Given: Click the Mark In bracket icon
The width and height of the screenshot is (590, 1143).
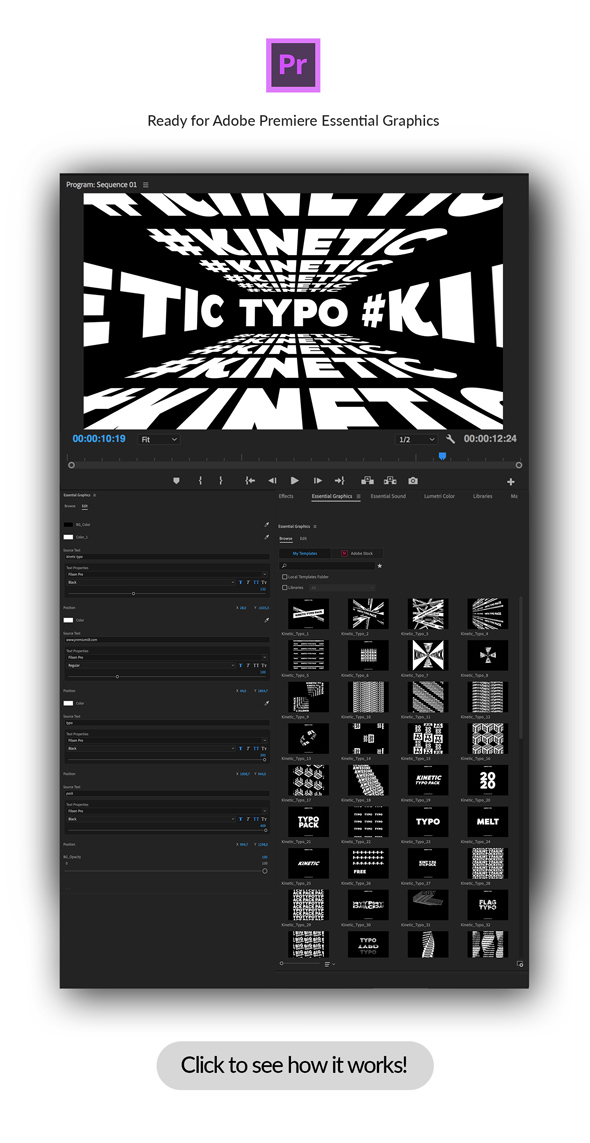Looking at the screenshot, I should tap(200, 480).
